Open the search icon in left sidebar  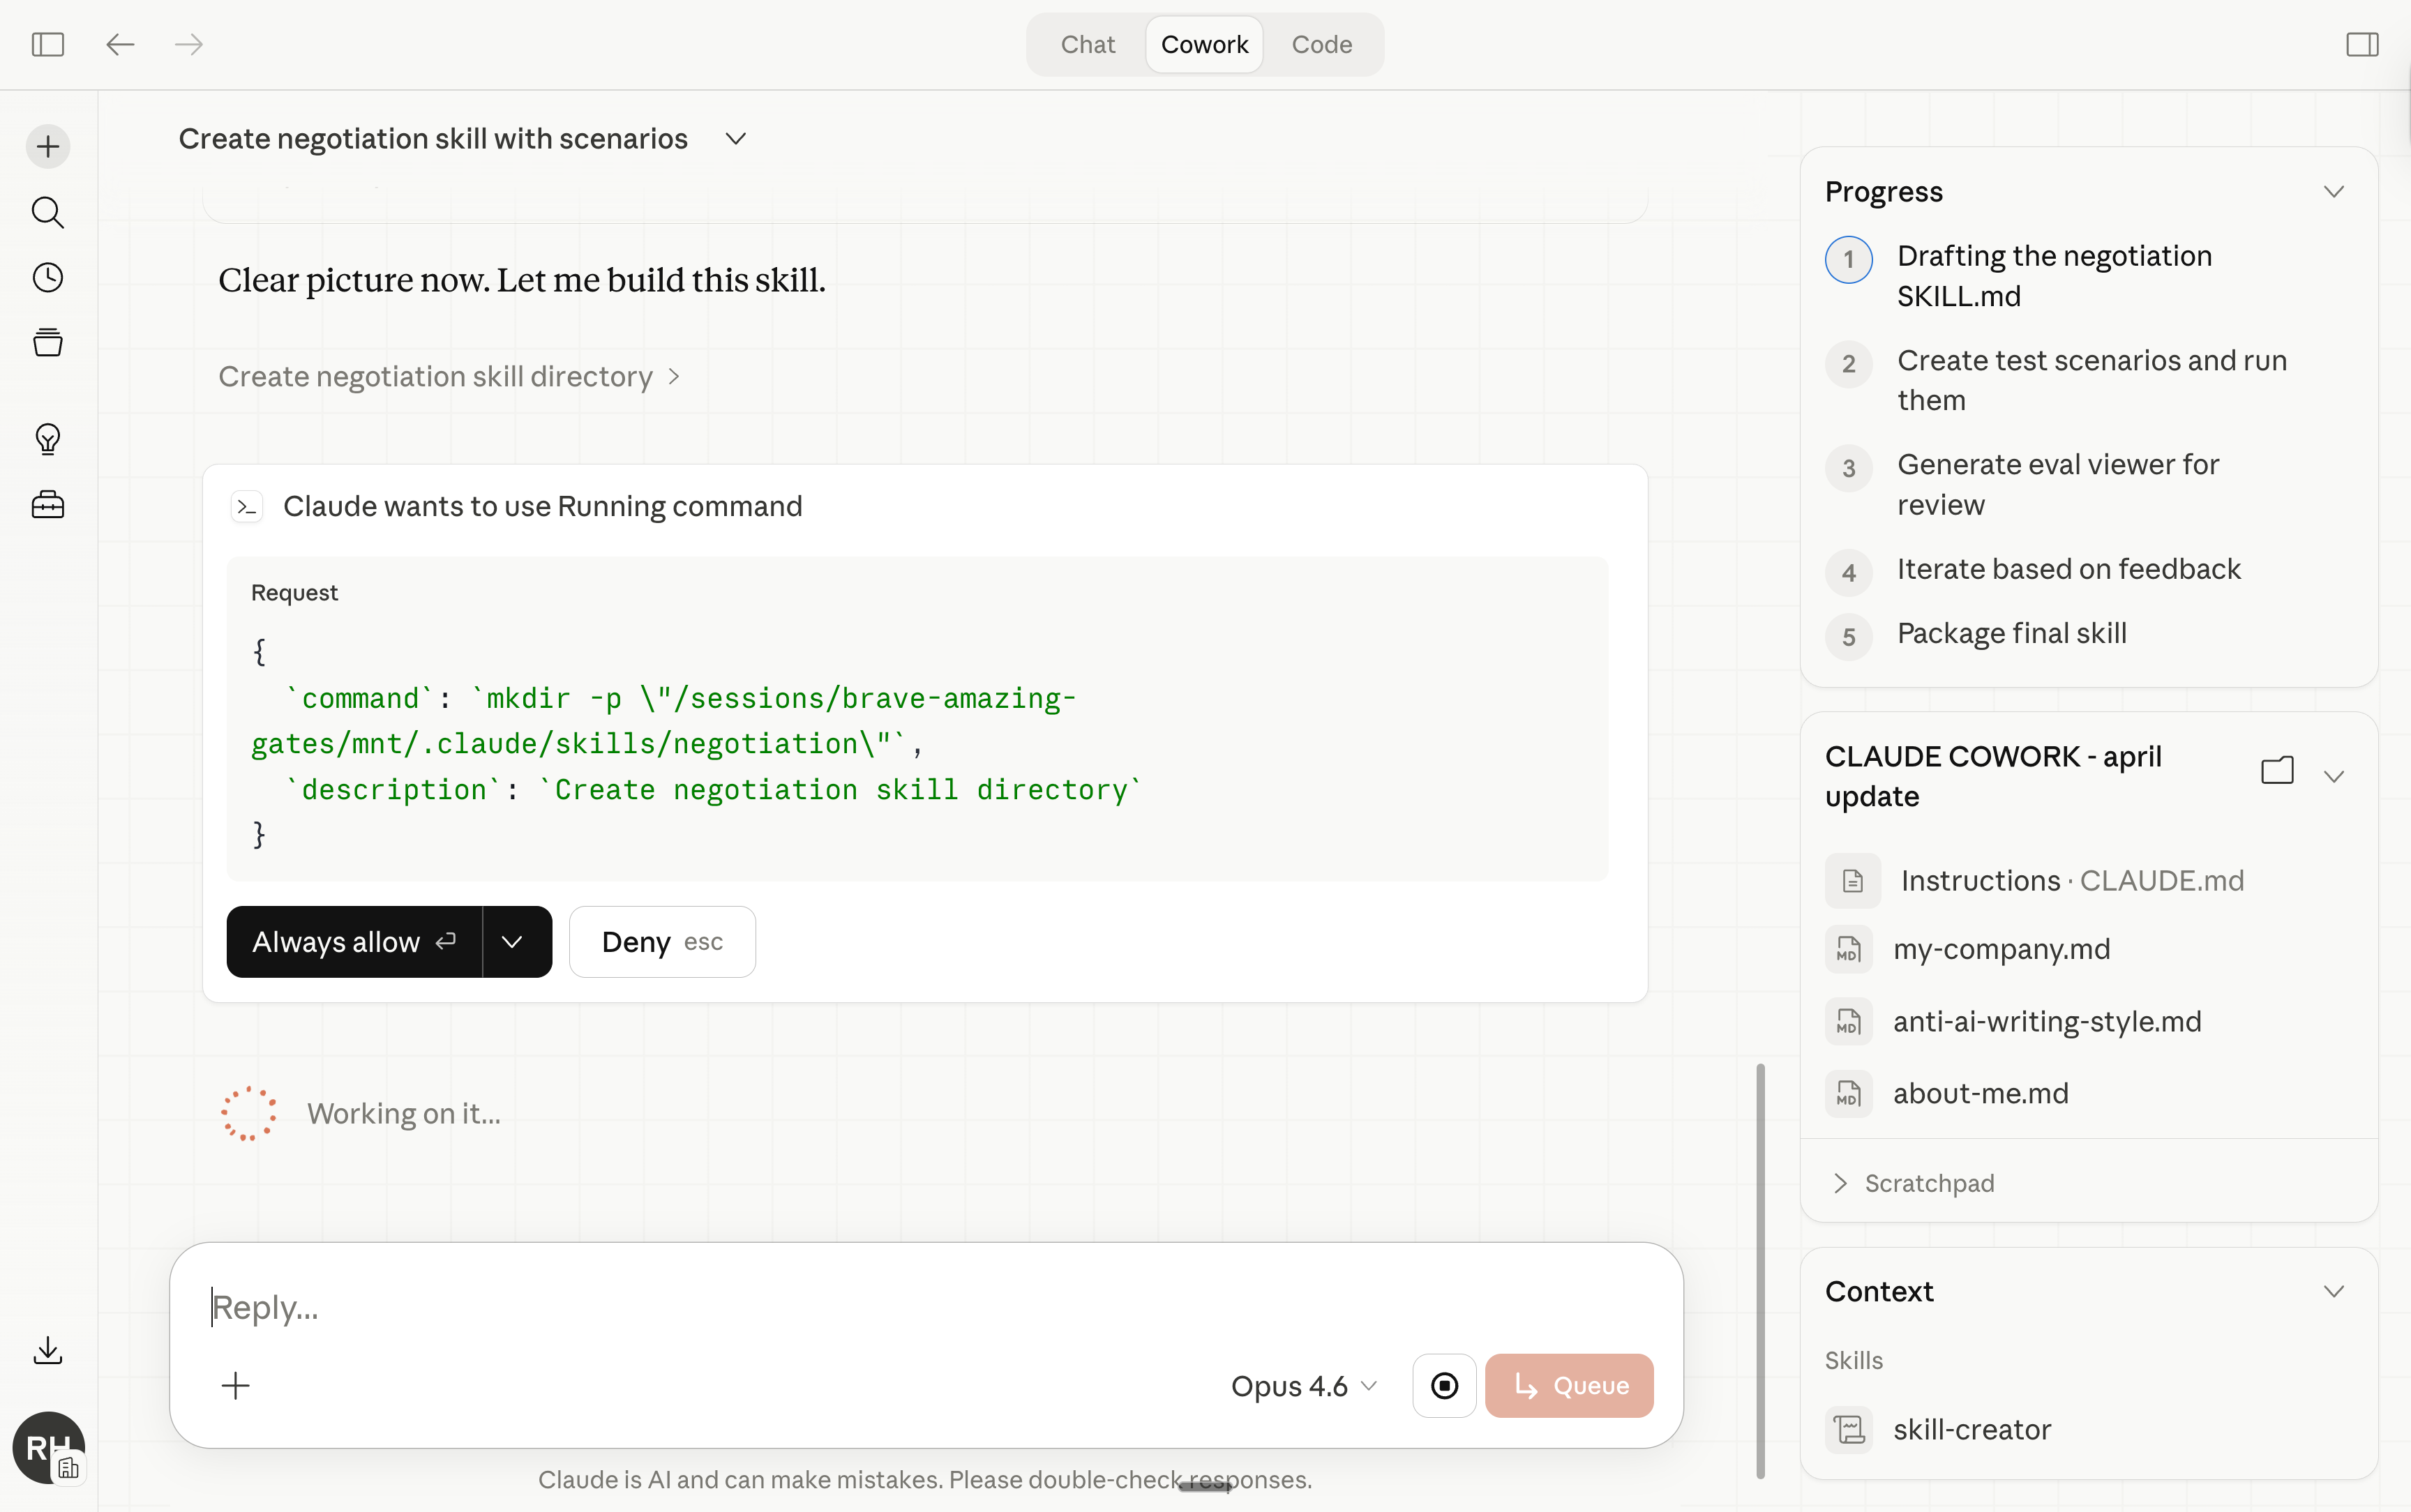48,212
